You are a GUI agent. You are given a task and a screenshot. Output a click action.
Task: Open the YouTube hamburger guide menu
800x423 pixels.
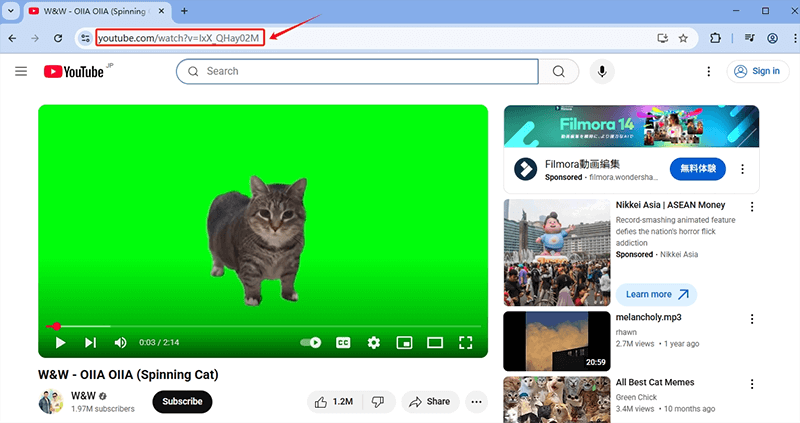tap(21, 71)
